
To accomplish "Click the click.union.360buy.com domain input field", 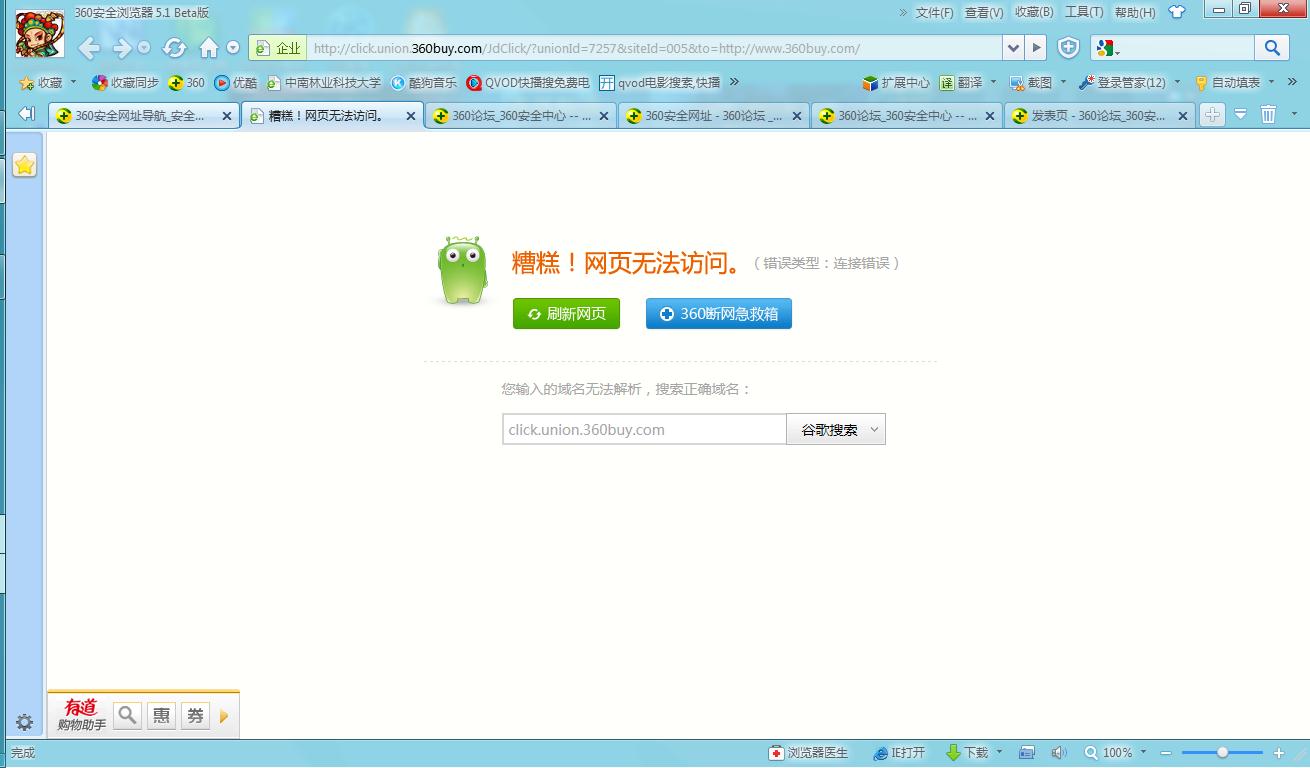I will [644, 430].
